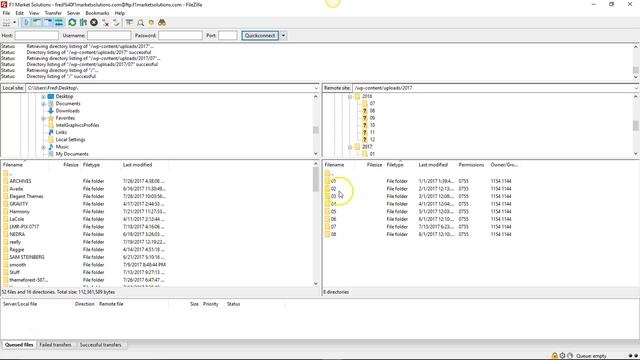Viewport: 640px width, 360px height.
Task: Sort remote files by Permissions column
Action: (x=471, y=165)
